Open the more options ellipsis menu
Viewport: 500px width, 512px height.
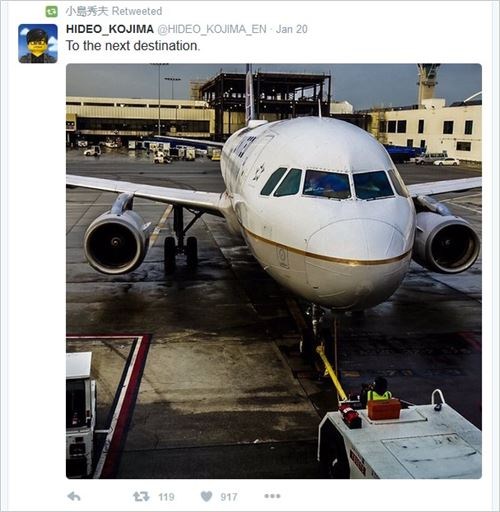[272, 496]
